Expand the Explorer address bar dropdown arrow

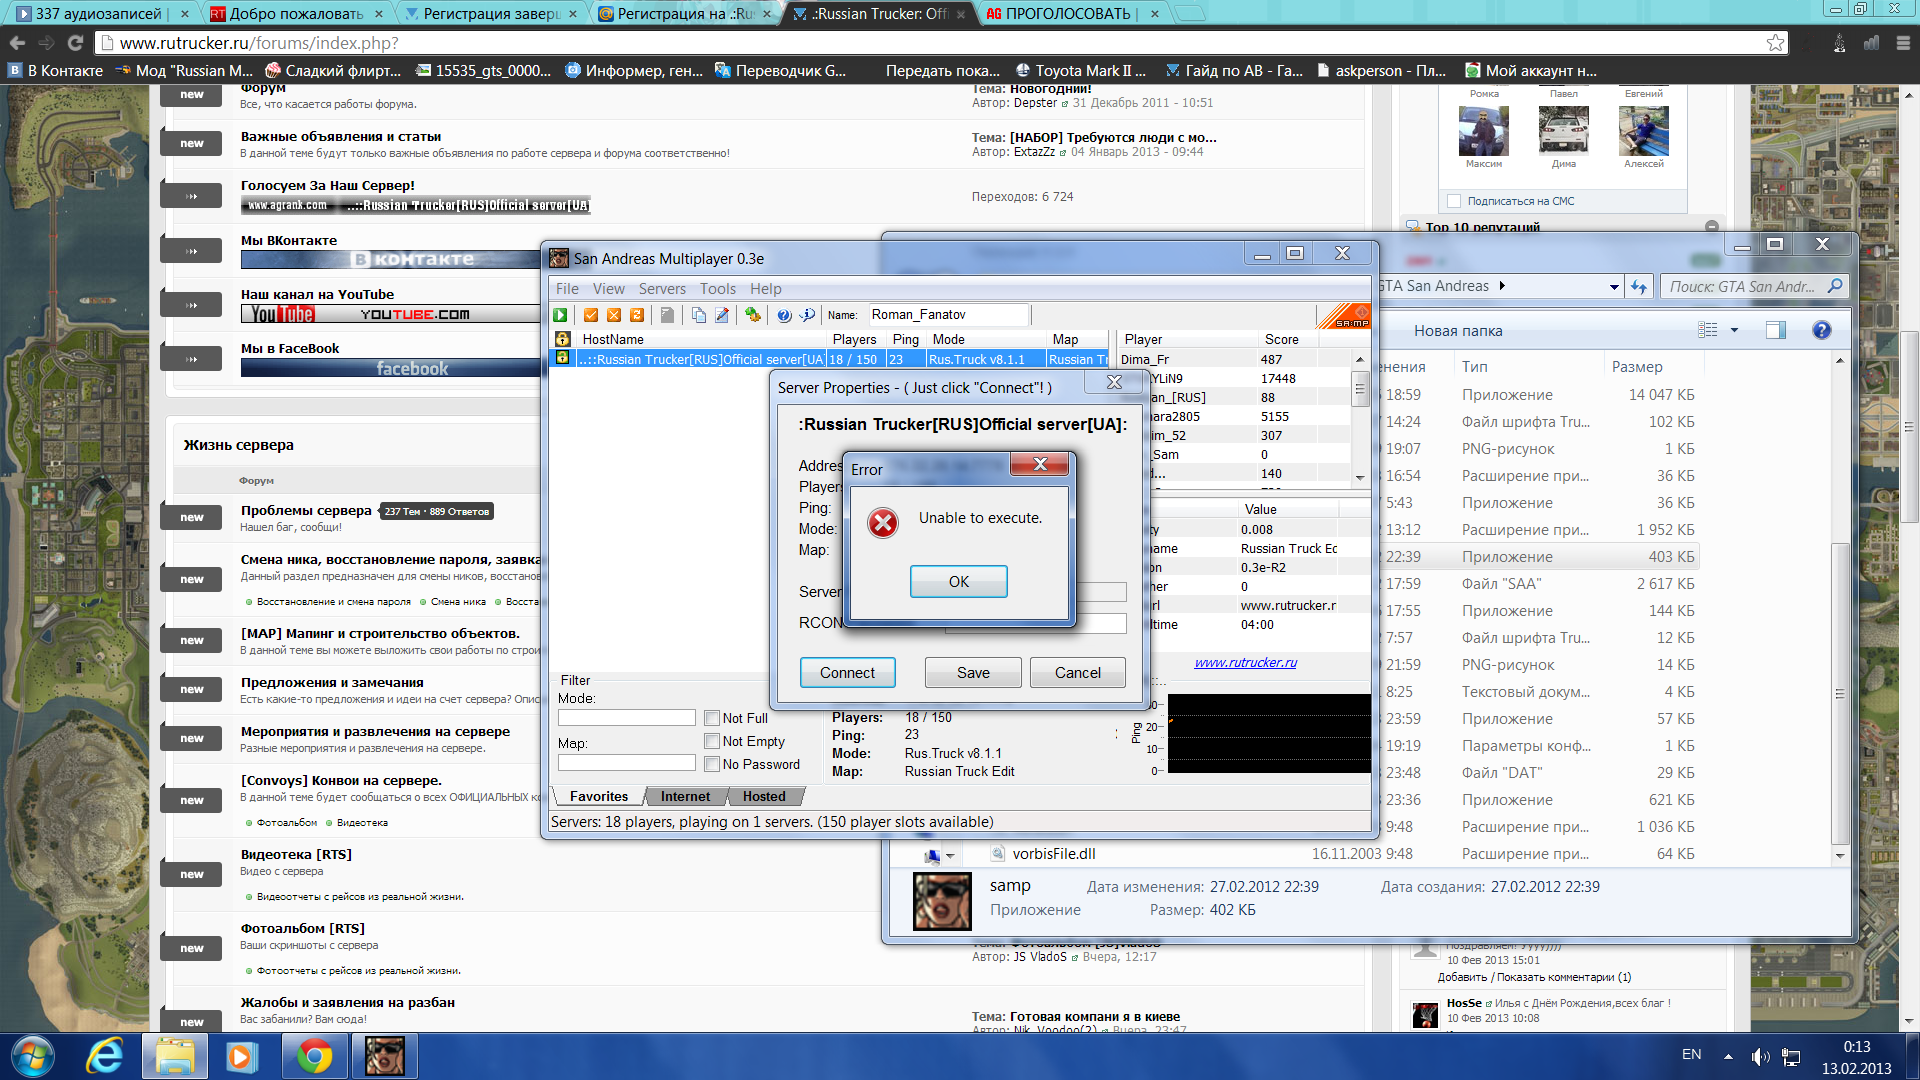coord(1614,287)
